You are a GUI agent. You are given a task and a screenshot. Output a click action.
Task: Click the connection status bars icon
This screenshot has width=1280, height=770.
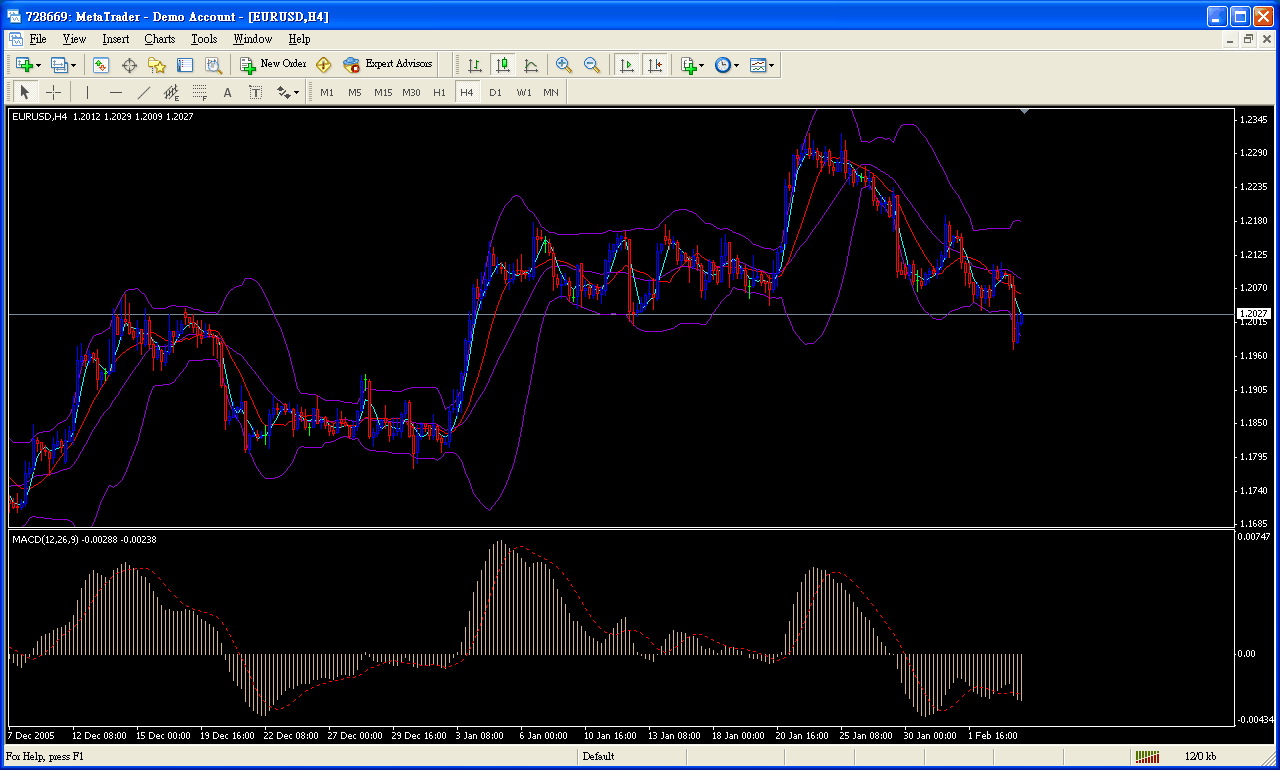pos(1147,756)
